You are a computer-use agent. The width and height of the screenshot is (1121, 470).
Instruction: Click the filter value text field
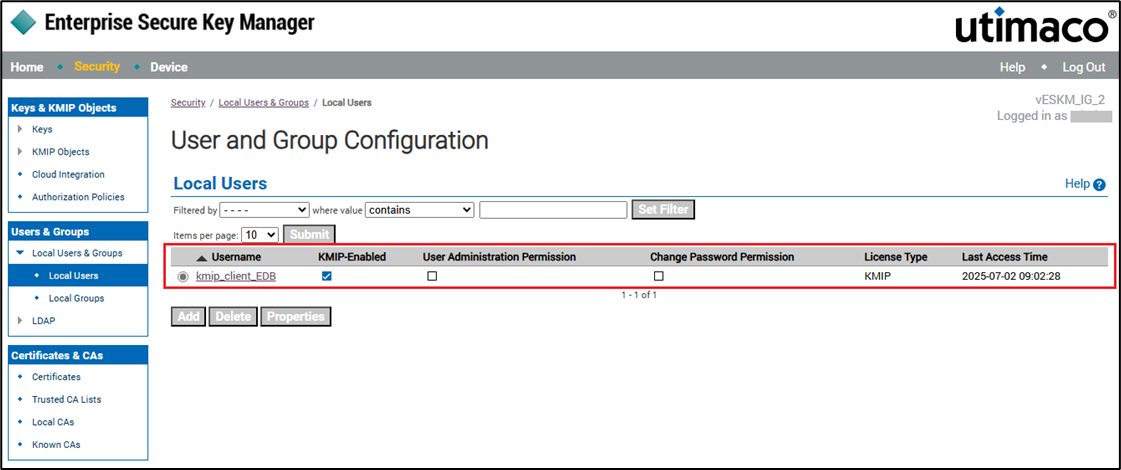pos(553,210)
